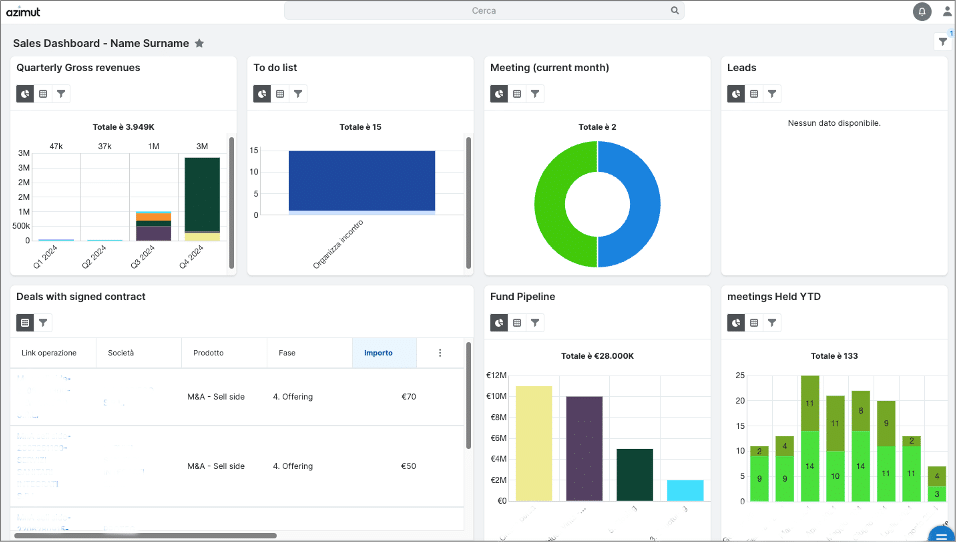Sort by Società column header
Viewport: 956px width, 542px height.
click(x=139, y=353)
